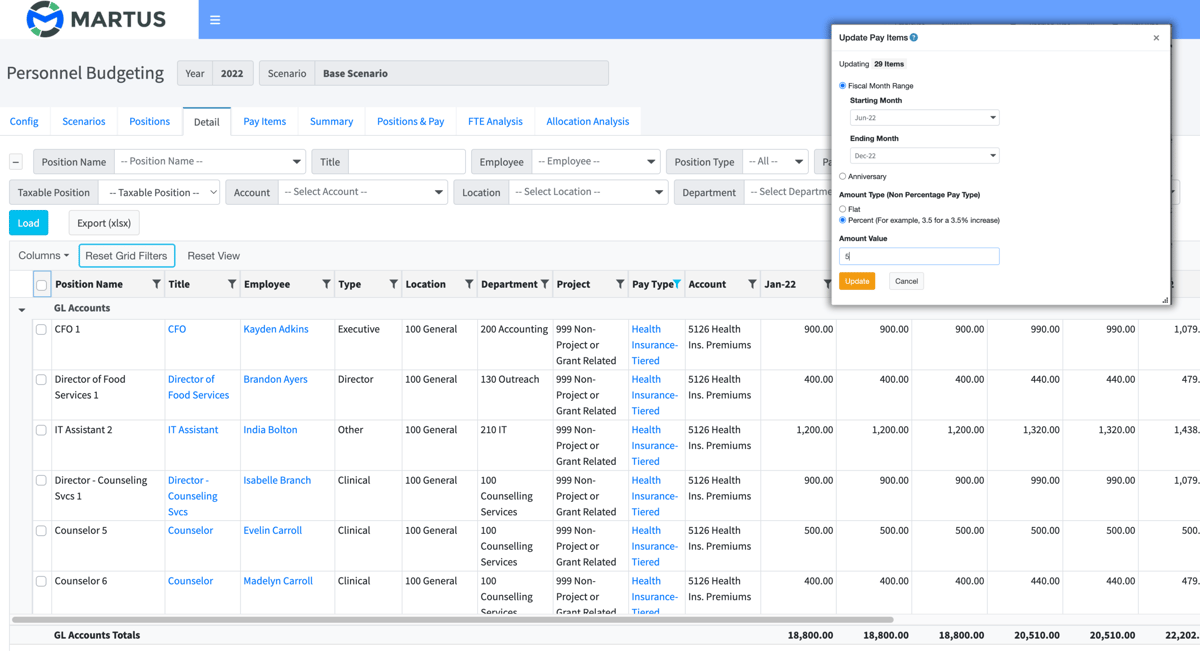Collapse the GL Accounts group
1200x651 pixels.
(x=22, y=308)
